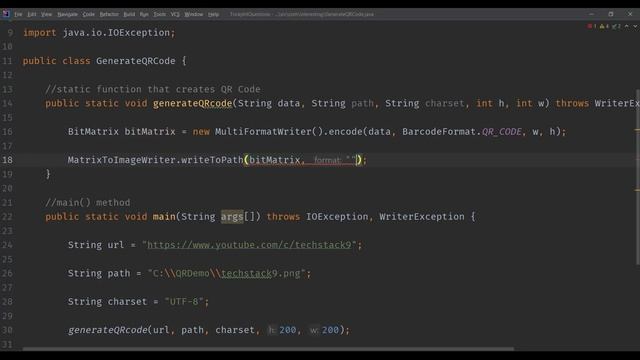
Task: Open the View menu
Action: tap(47, 14)
